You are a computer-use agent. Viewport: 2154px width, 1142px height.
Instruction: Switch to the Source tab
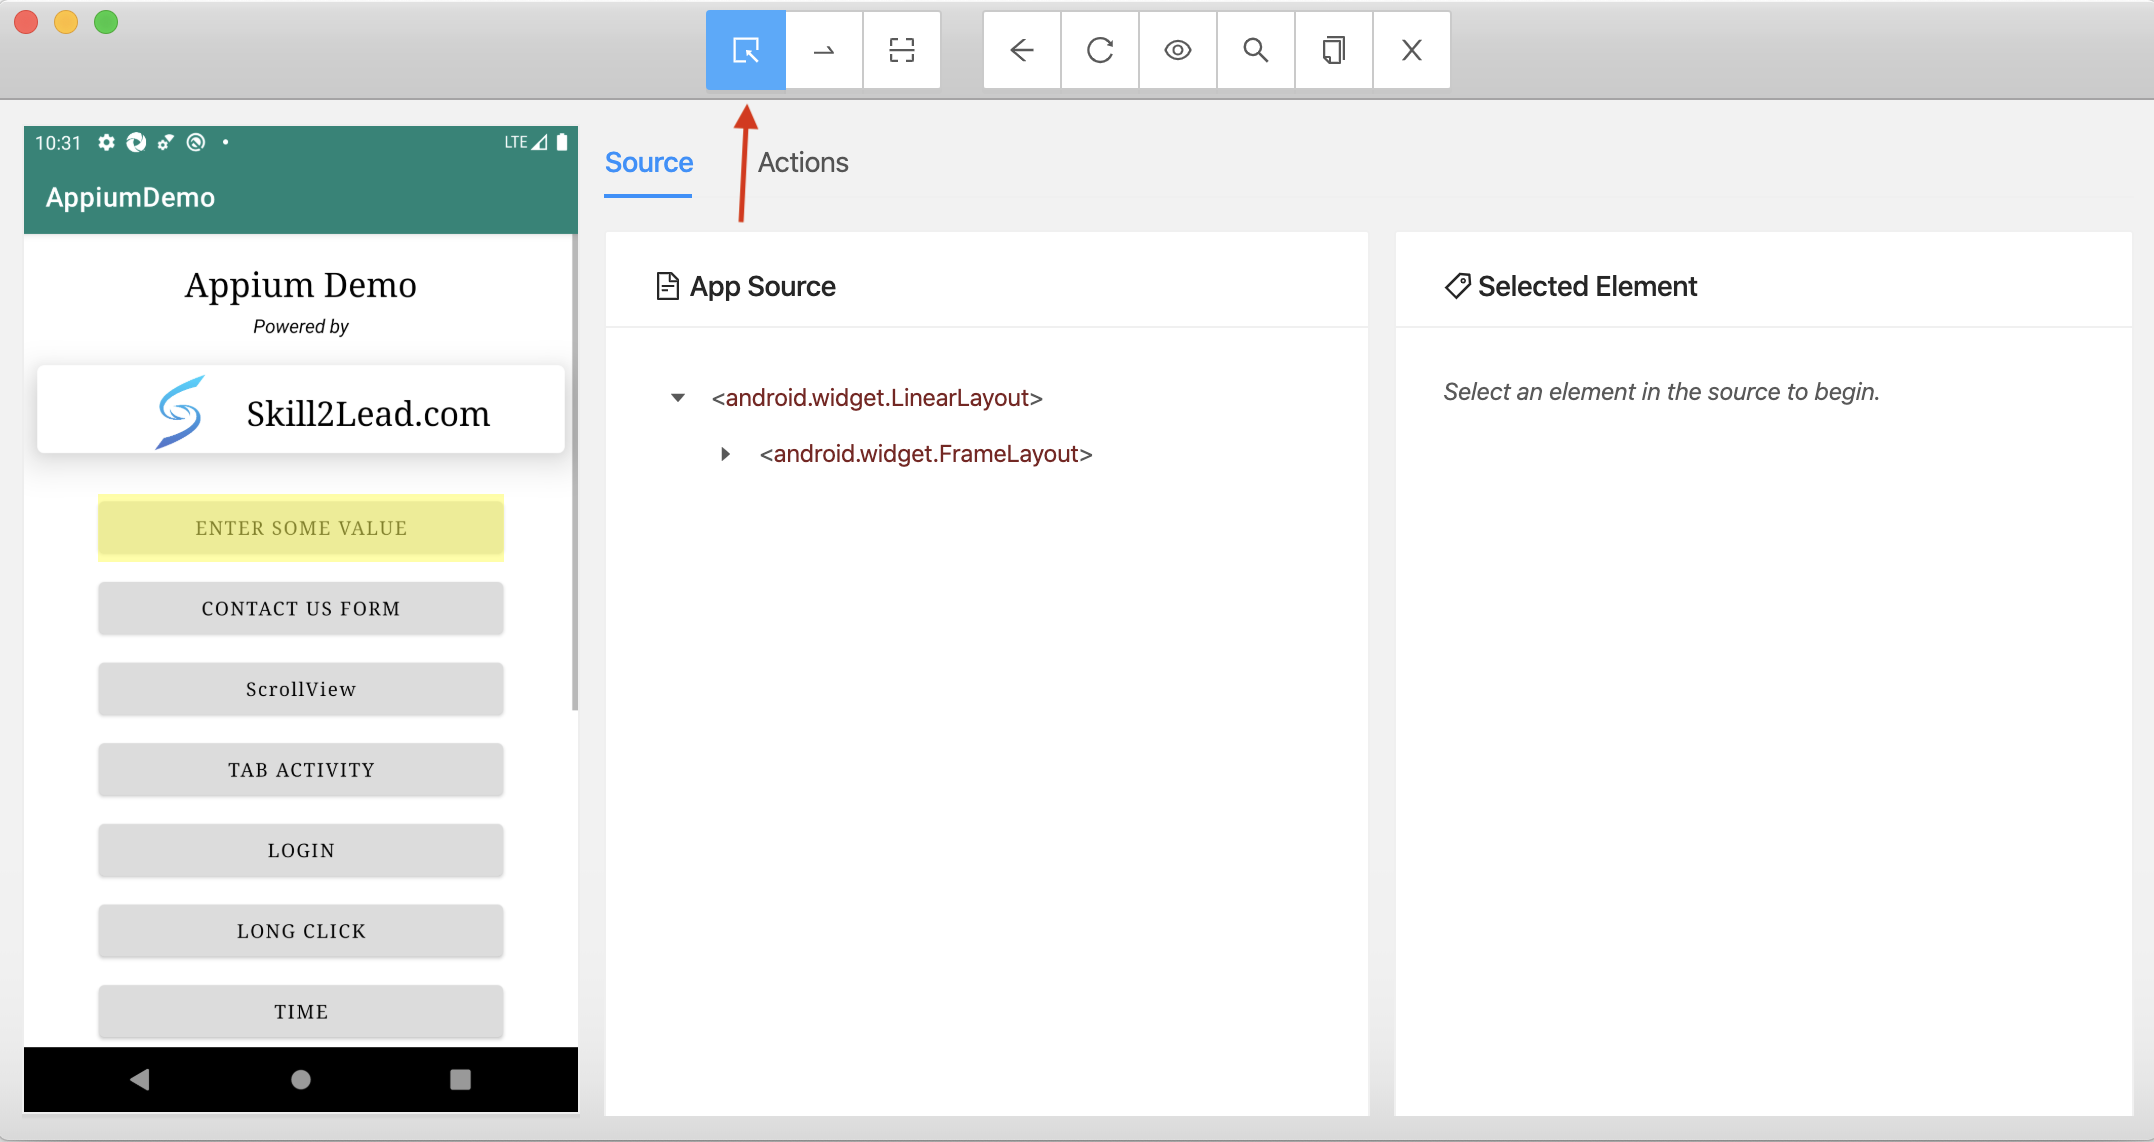point(648,162)
